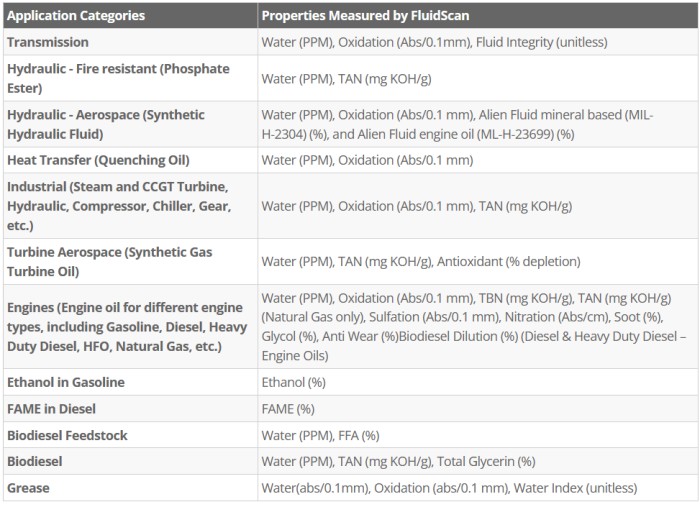
Task: Select the Ethanol in Gasoline cell
Action: [66, 382]
